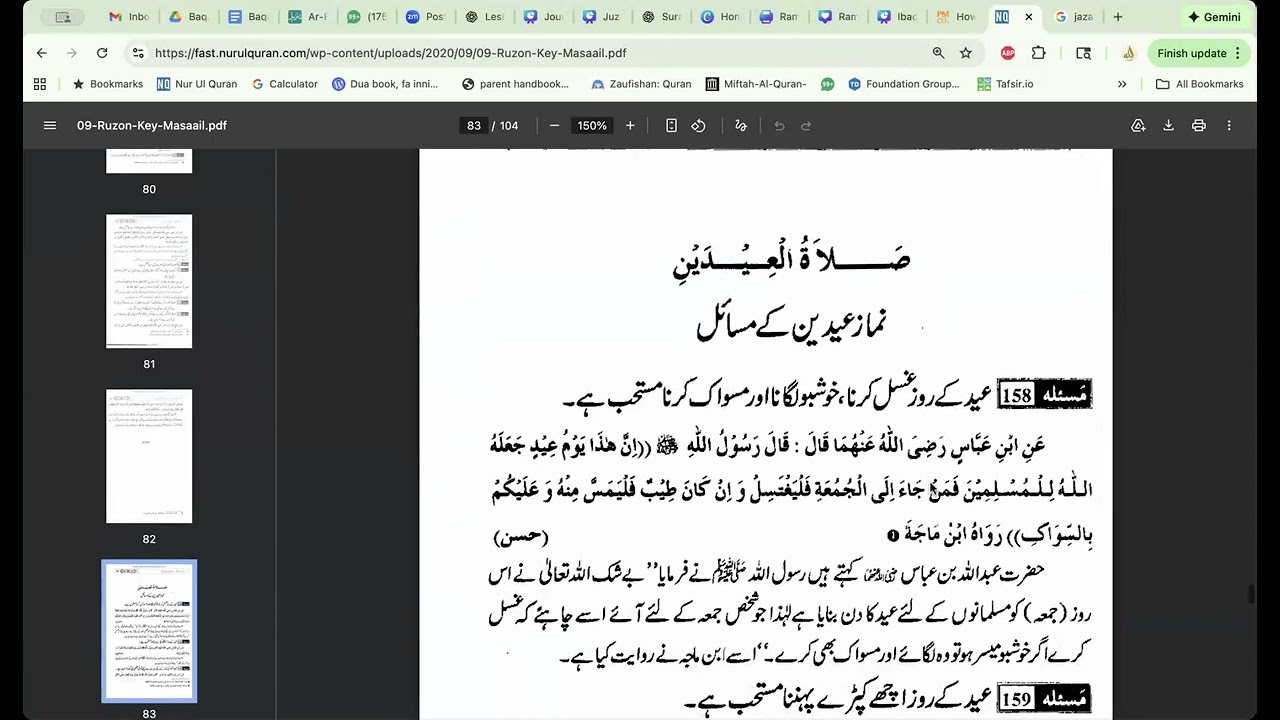Viewport: 1280px width, 720px height.
Task: Select page 83 thumbnail
Action: click(149, 631)
